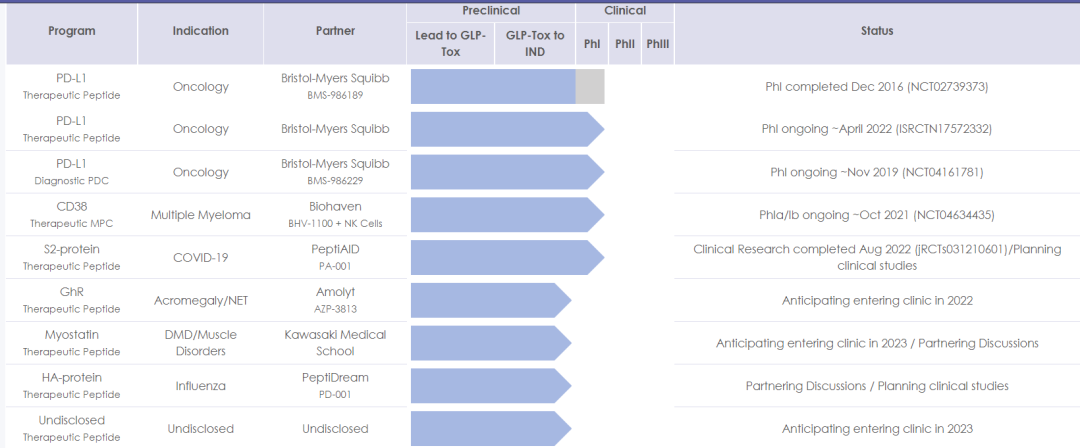
Task: Open the ISRCTN17572332 PhI ongoing status
Action: 877,129
